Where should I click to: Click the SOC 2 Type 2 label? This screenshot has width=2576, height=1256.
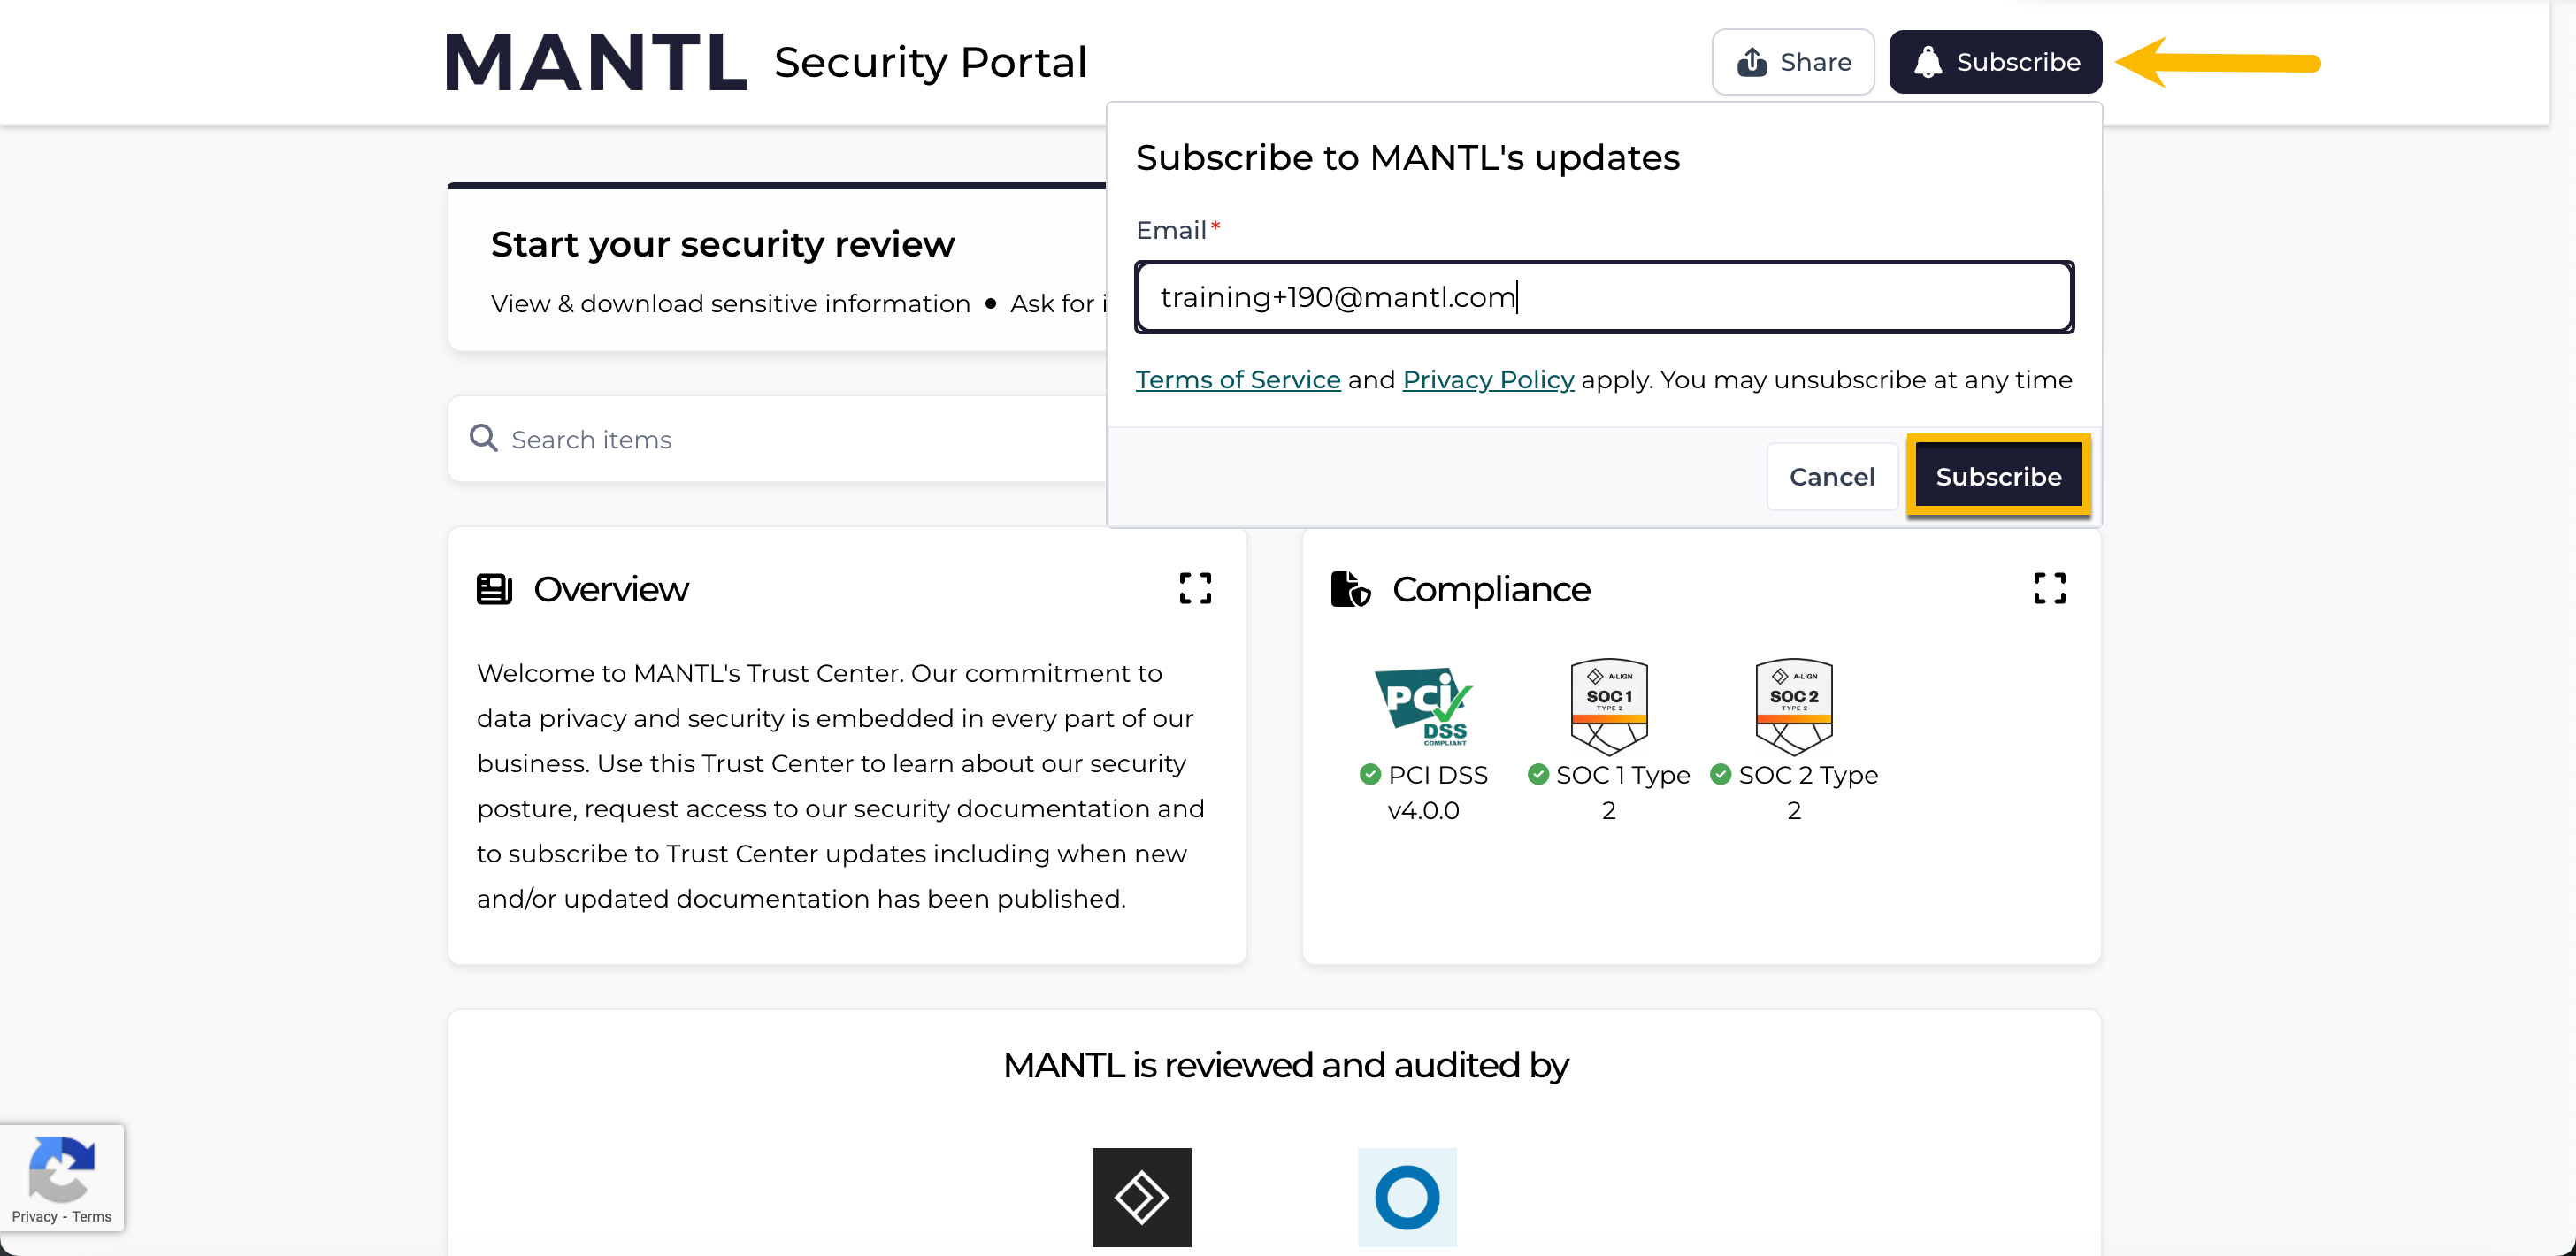pos(1808,792)
